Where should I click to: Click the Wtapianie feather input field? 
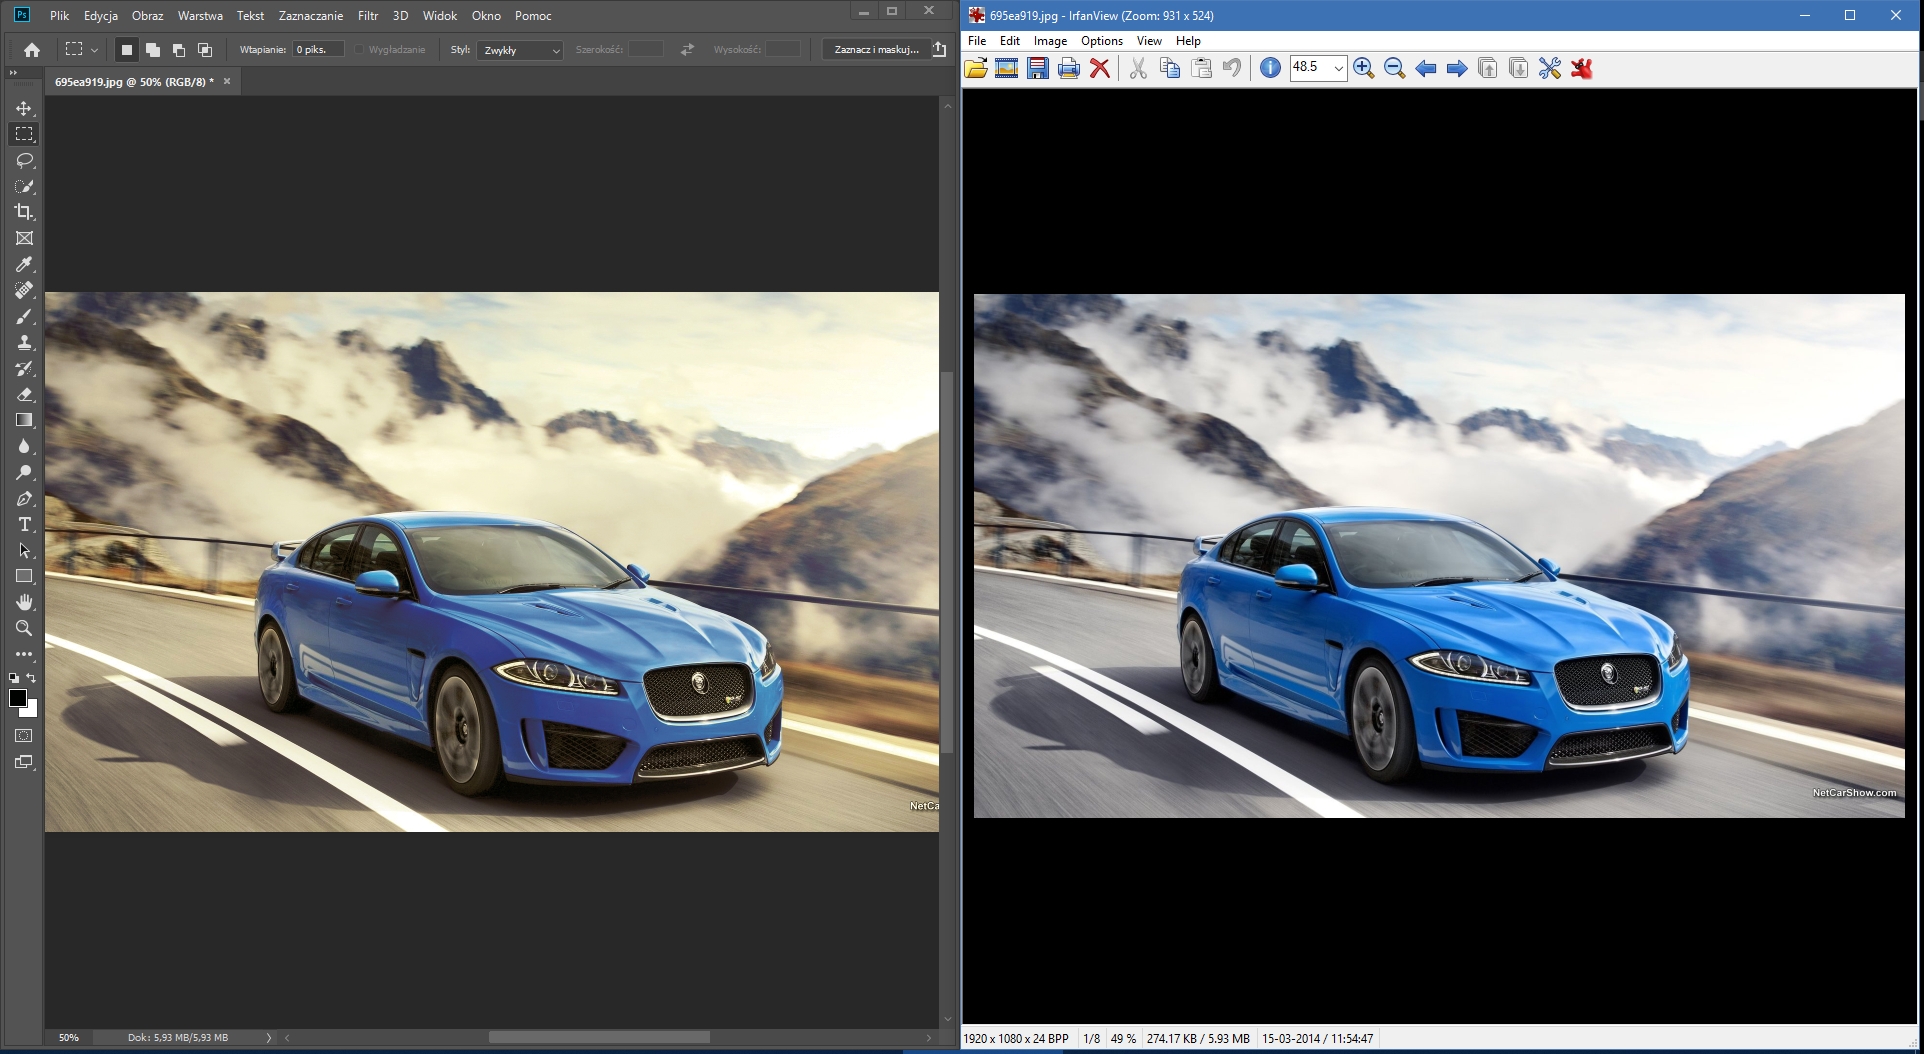point(317,50)
